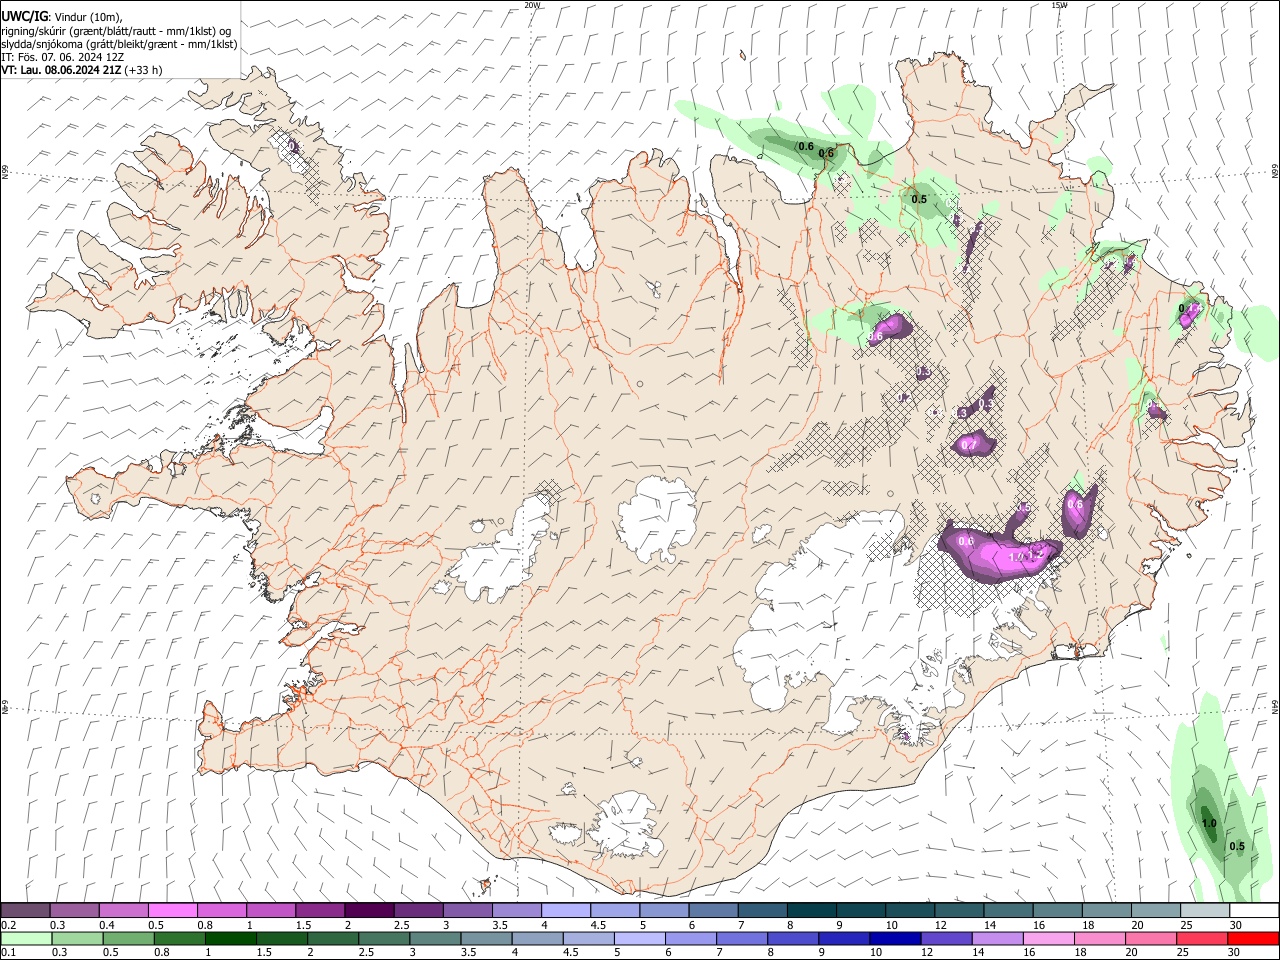This screenshot has height=960, width=1280.
Task: Pick the palest green swatch starting rain scale
Action: click(26, 938)
